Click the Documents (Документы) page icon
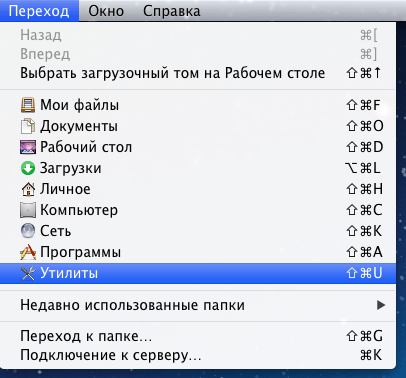Image resolution: width=406 pixels, height=378 pixels. [28, 126]
